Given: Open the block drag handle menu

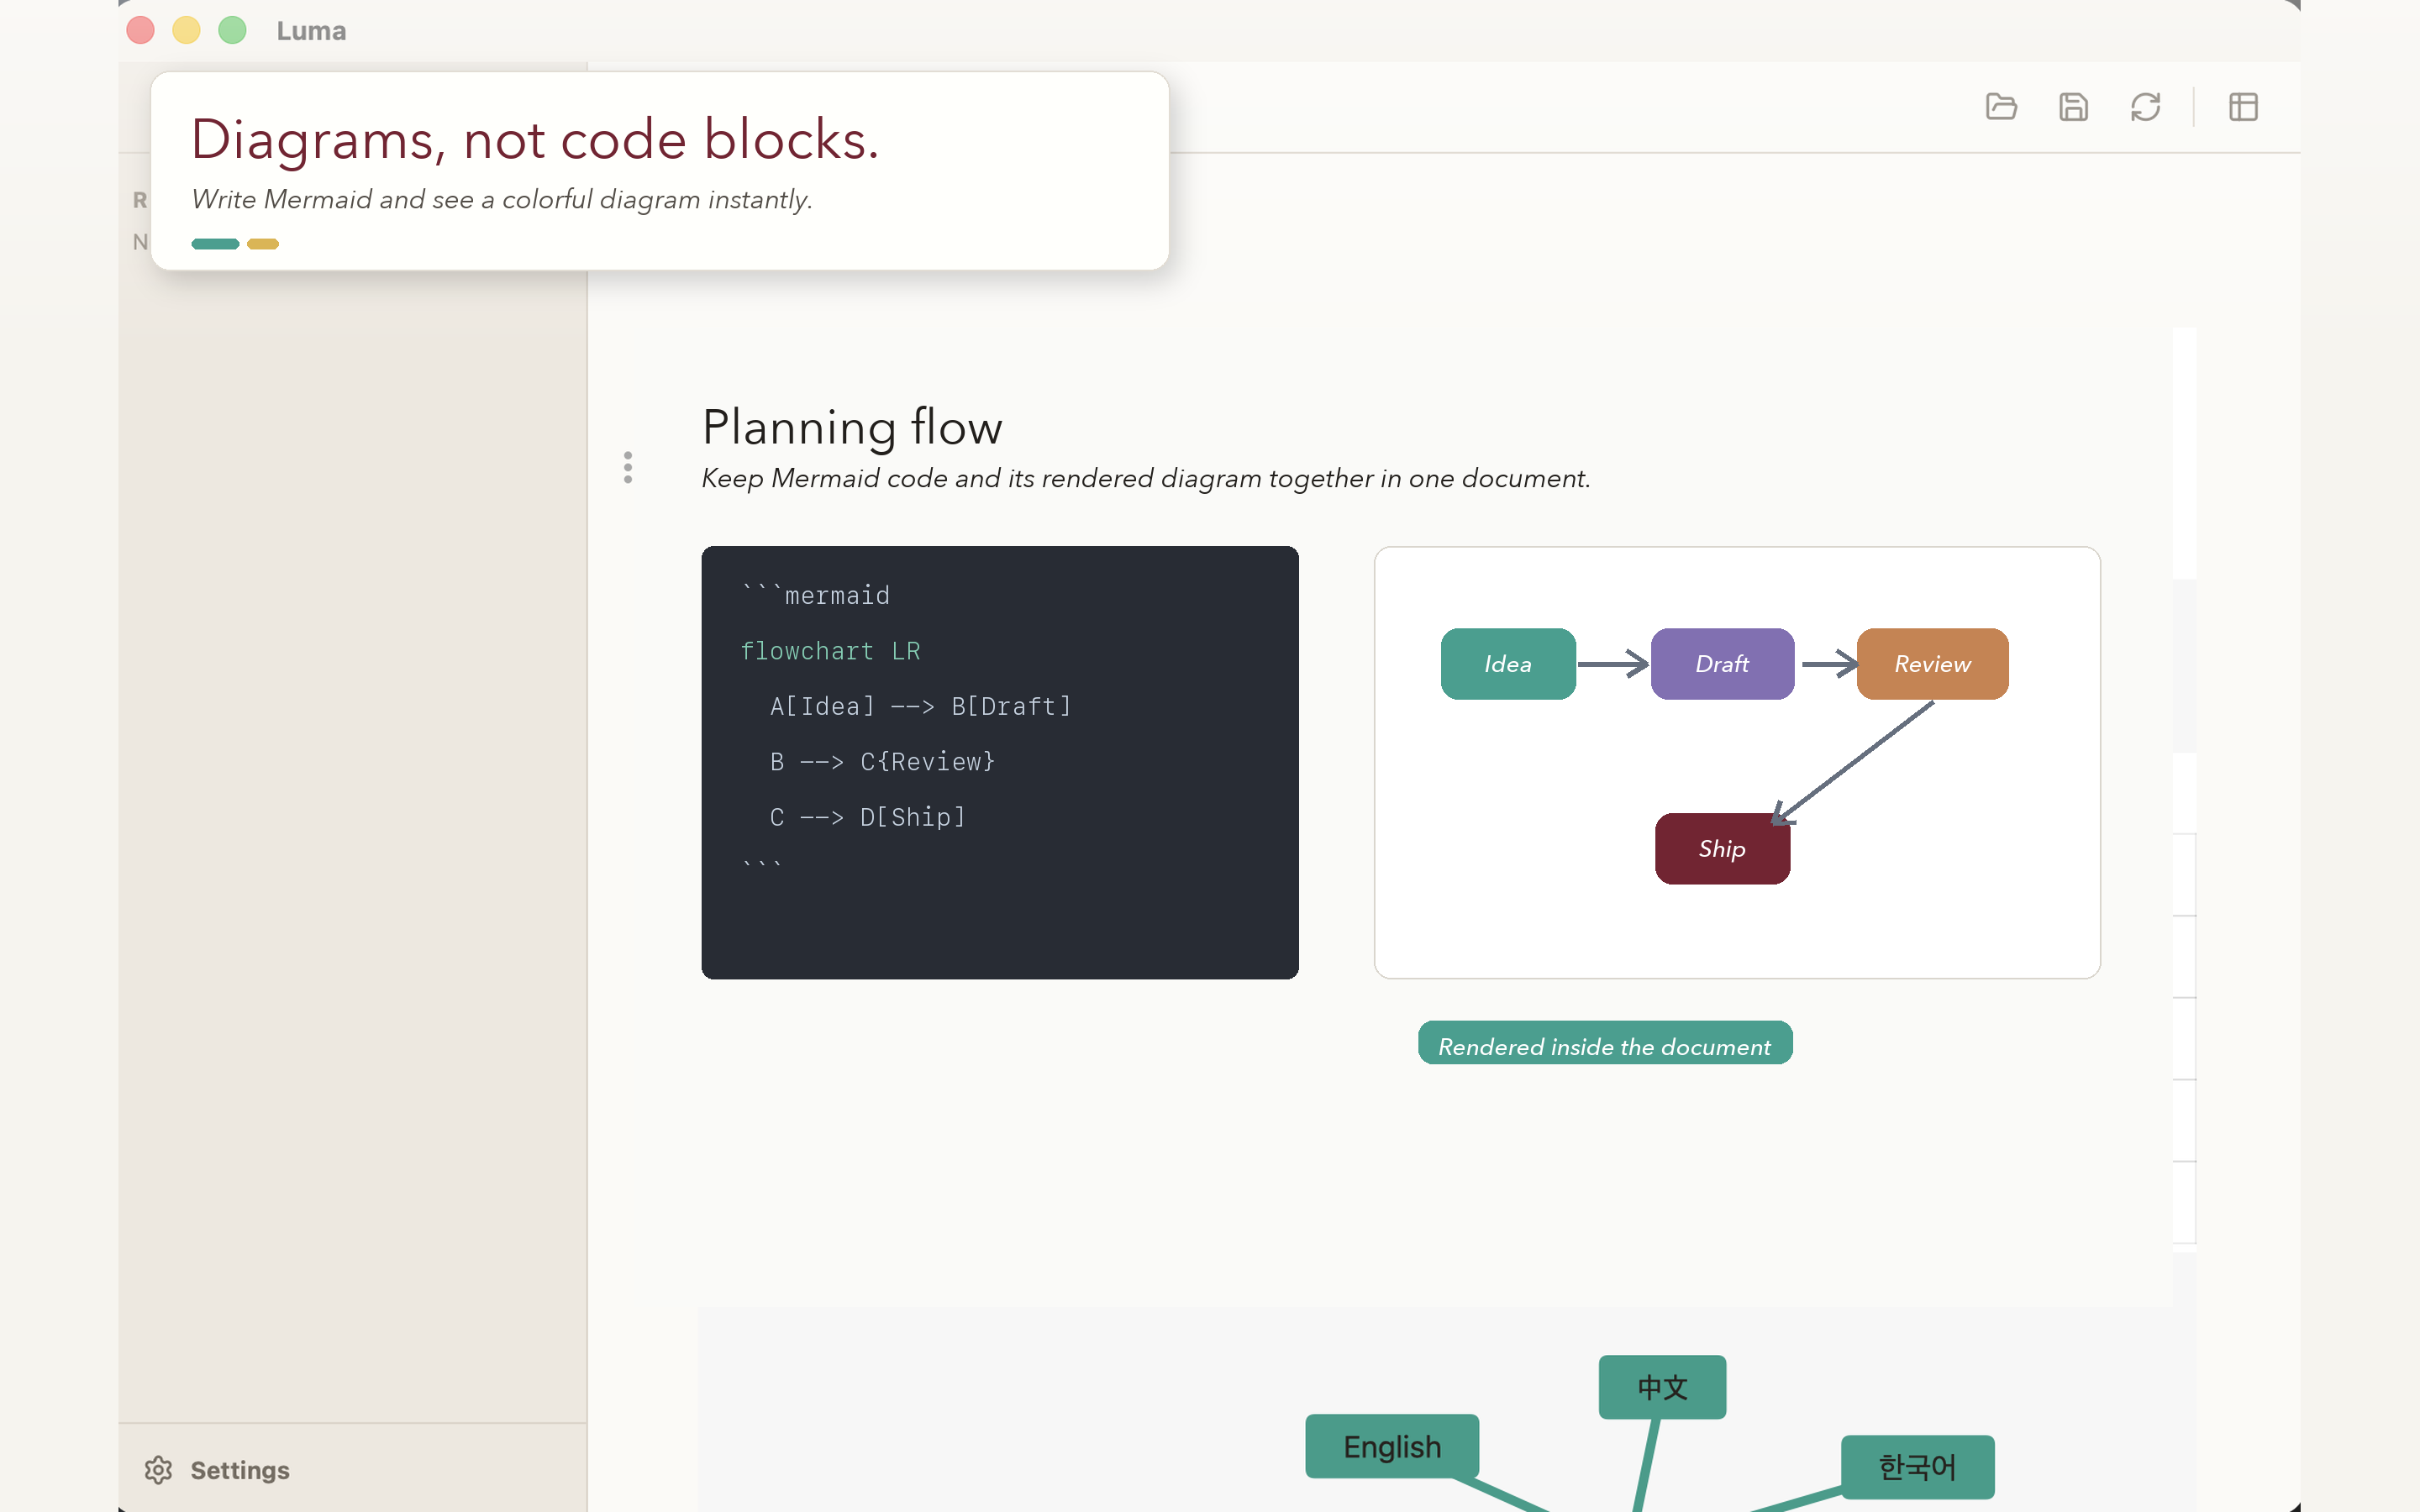Looking at the screenshot, I should (628, 467).
